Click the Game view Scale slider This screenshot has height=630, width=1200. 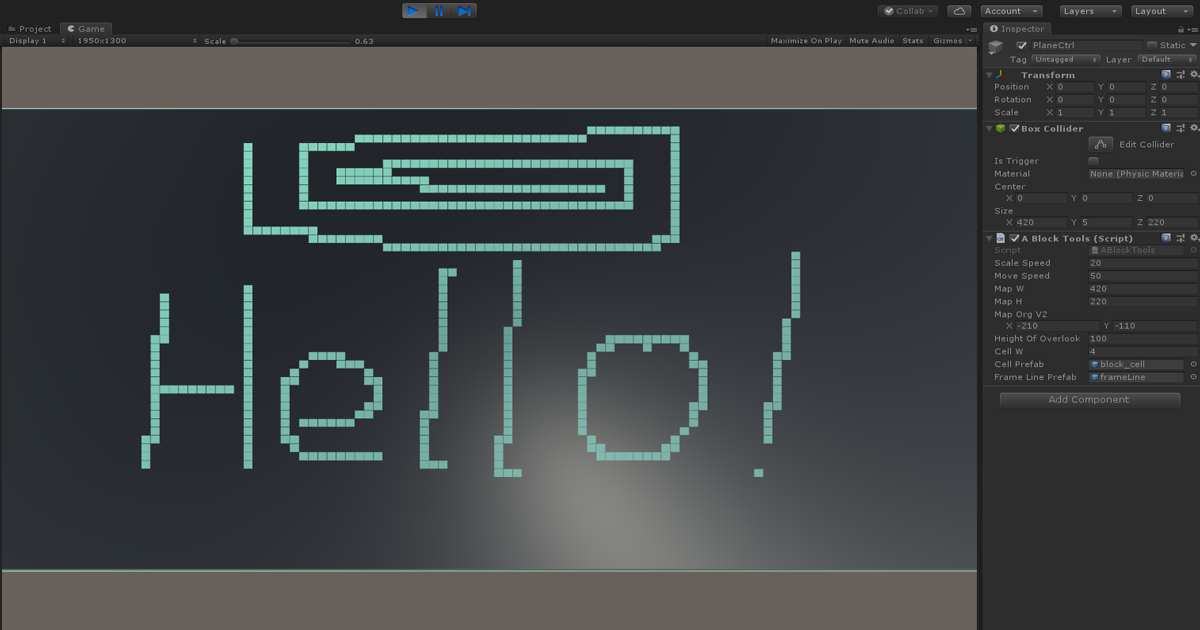[290, 41]
